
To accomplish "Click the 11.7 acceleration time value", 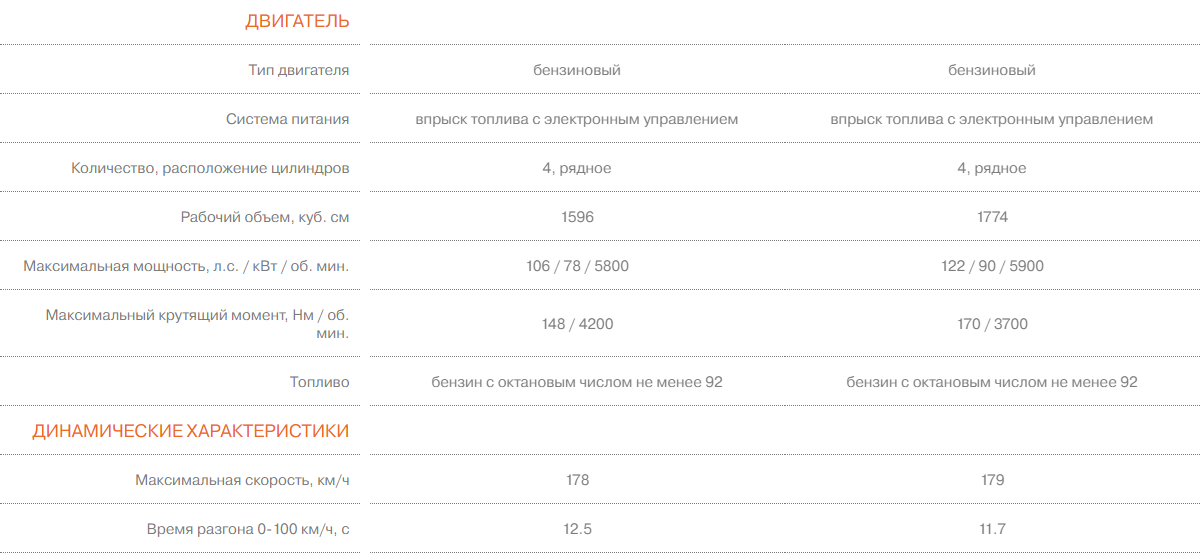I will [992, 529].
